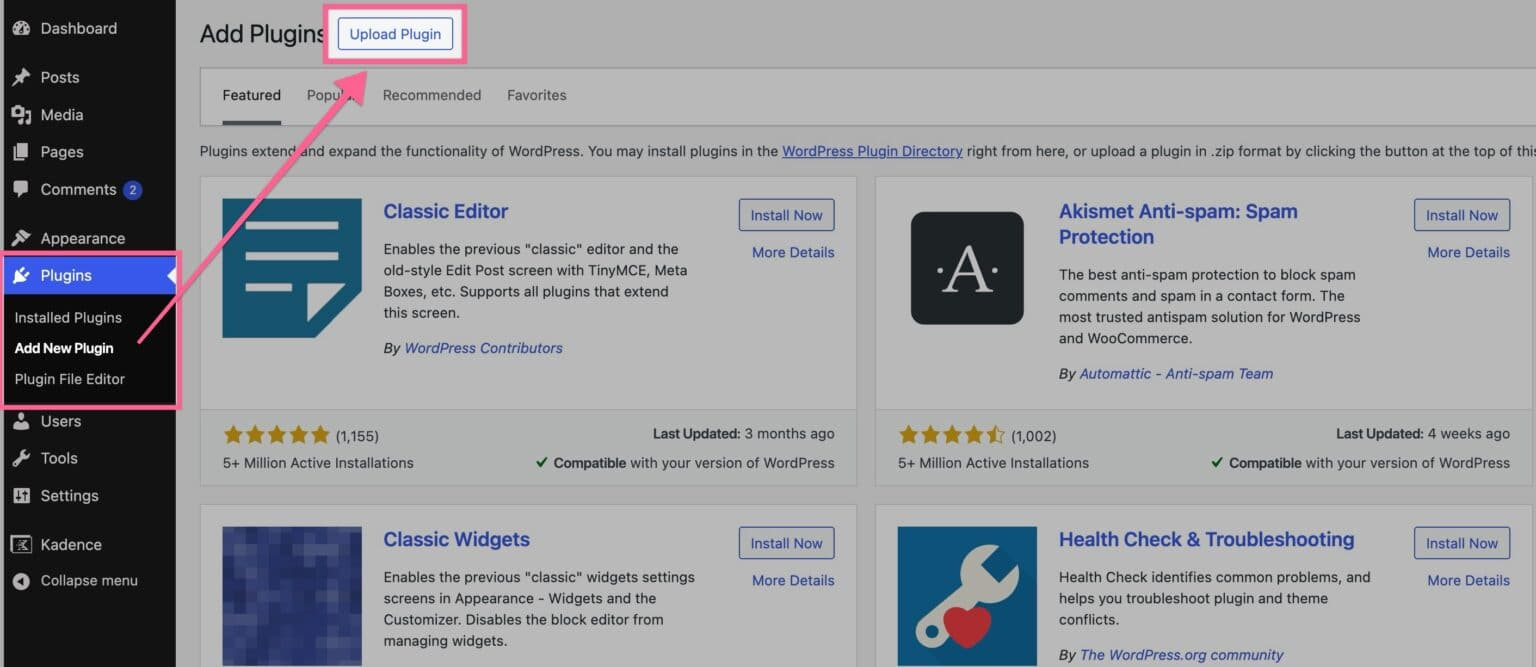Install the Classic Editor plugin
The height and width of the screenshot is (667, 1536).
pyautogui.click(x=786, y=215)
